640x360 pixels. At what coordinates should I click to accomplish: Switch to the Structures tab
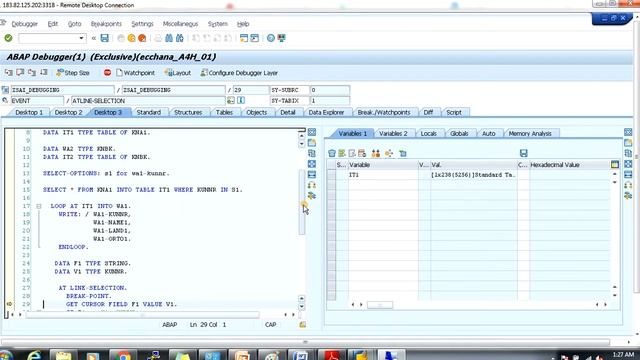pyautogui.click(x=188, y=112)
